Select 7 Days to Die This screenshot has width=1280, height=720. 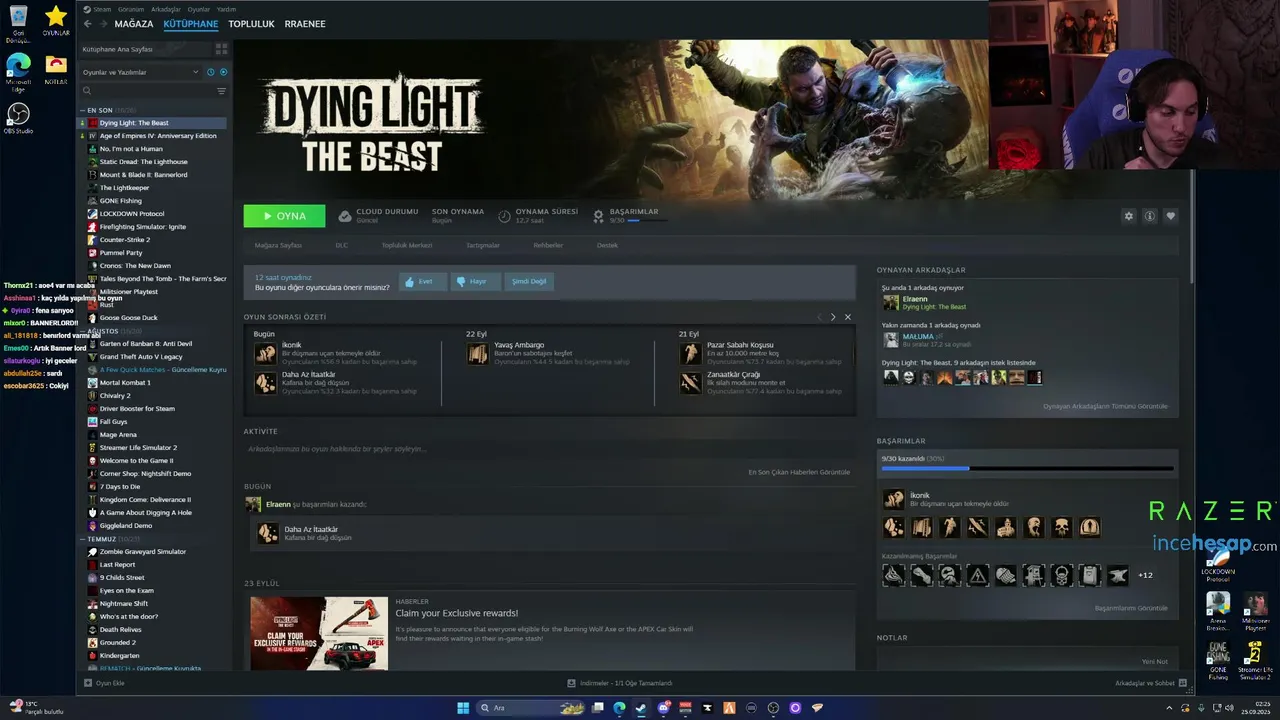[x=120, y=487]
